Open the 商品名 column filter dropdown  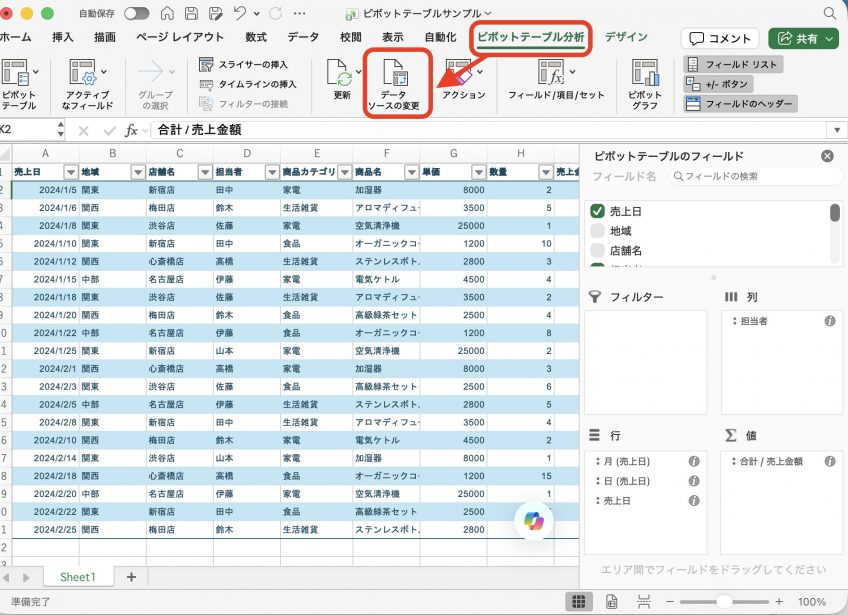(412, 172)
